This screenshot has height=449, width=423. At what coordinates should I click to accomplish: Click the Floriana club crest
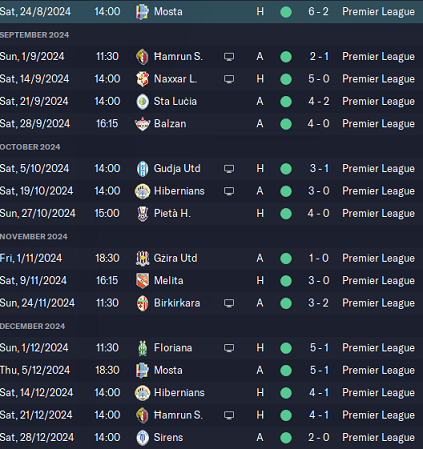click(x=143, y=348)
